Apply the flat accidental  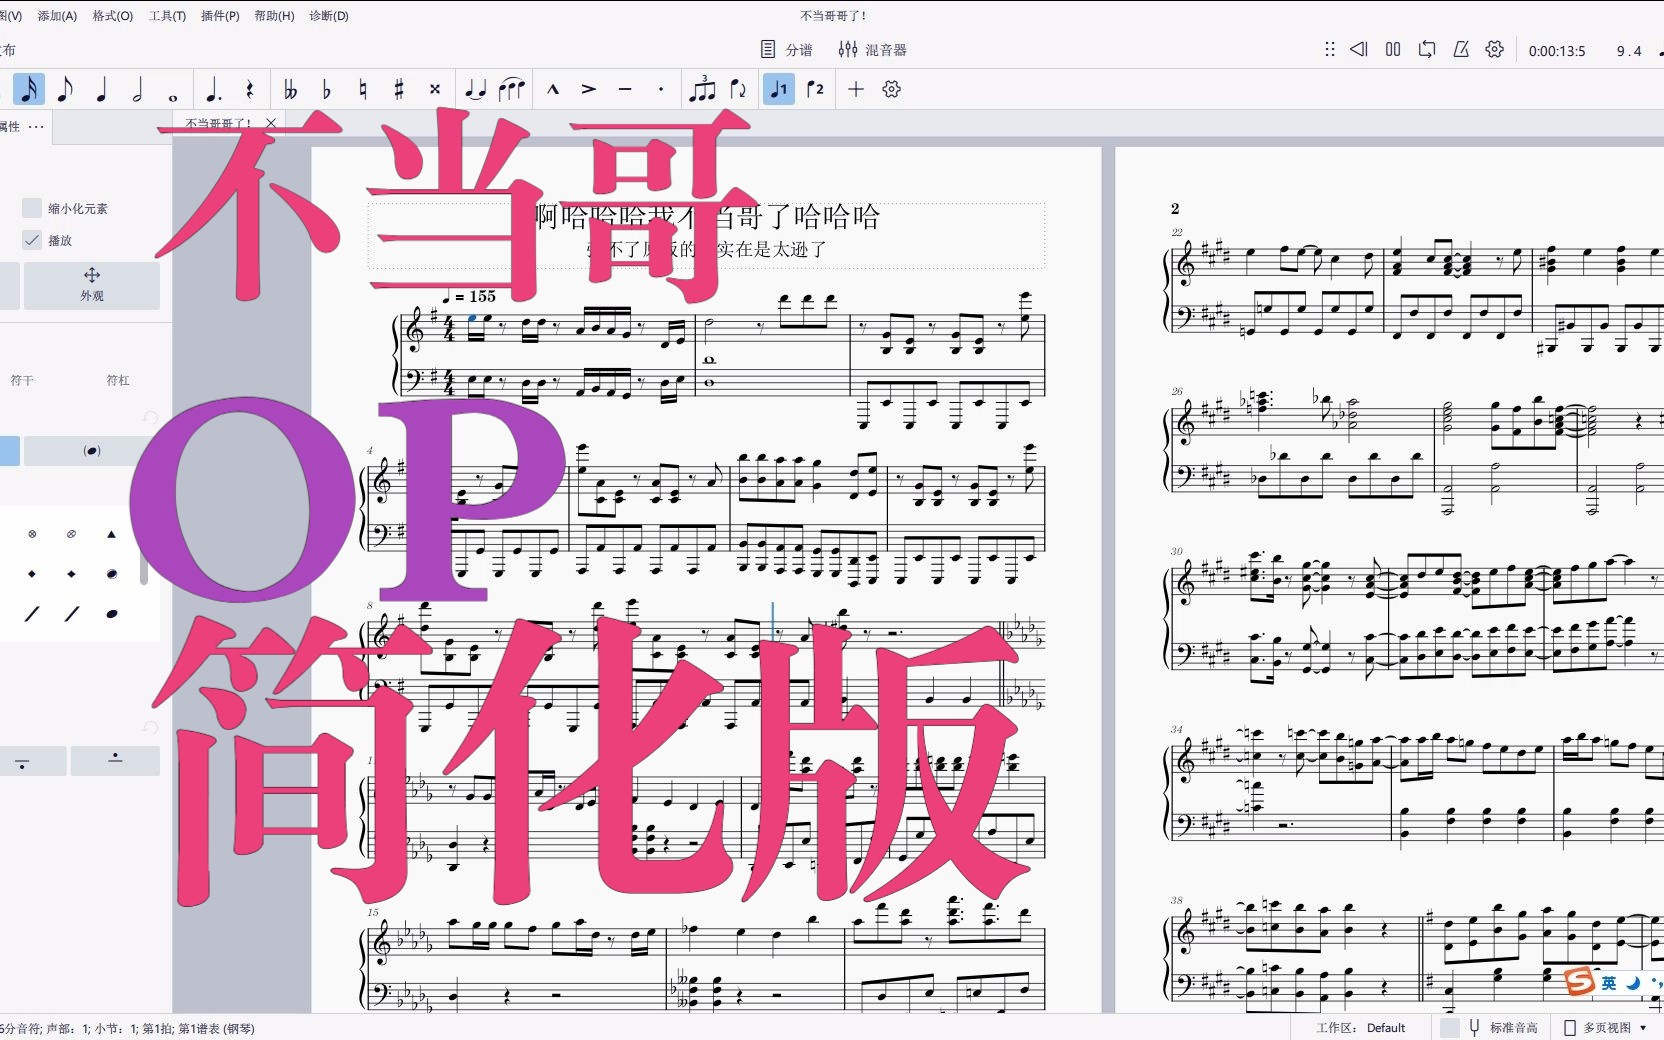(326, 89)
